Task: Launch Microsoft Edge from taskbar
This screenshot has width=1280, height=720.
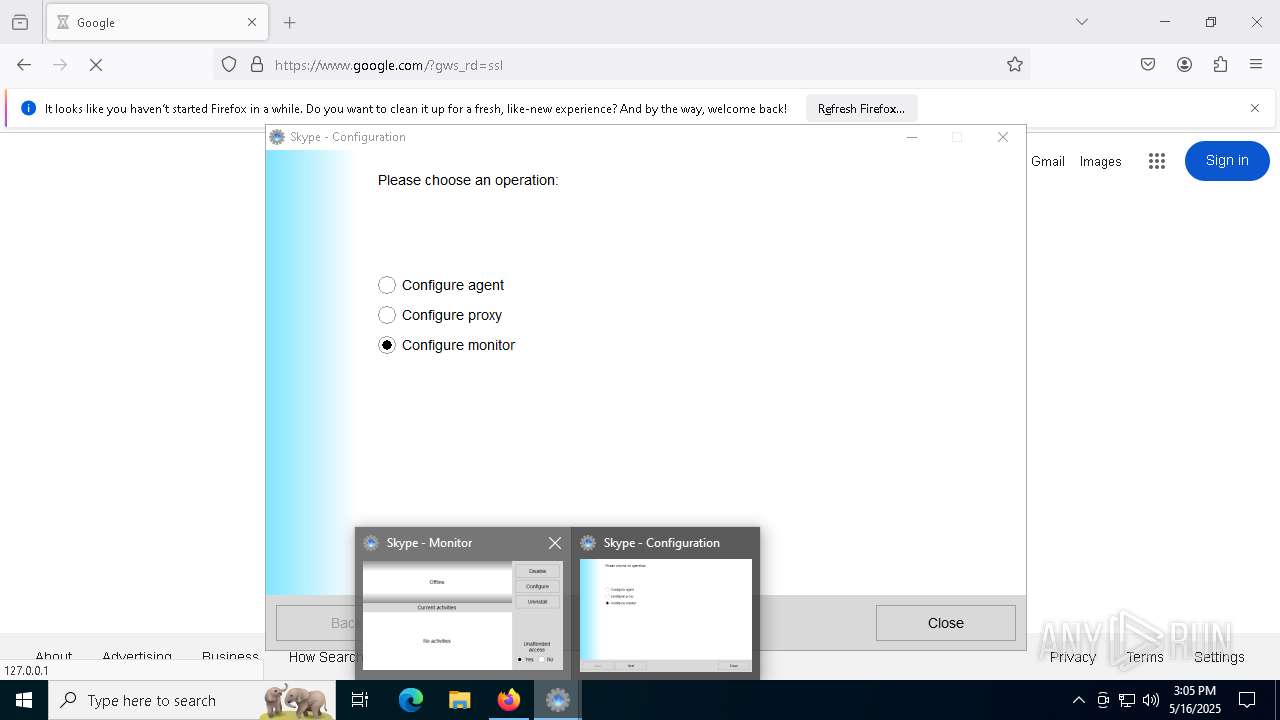Action: point(411,700)
